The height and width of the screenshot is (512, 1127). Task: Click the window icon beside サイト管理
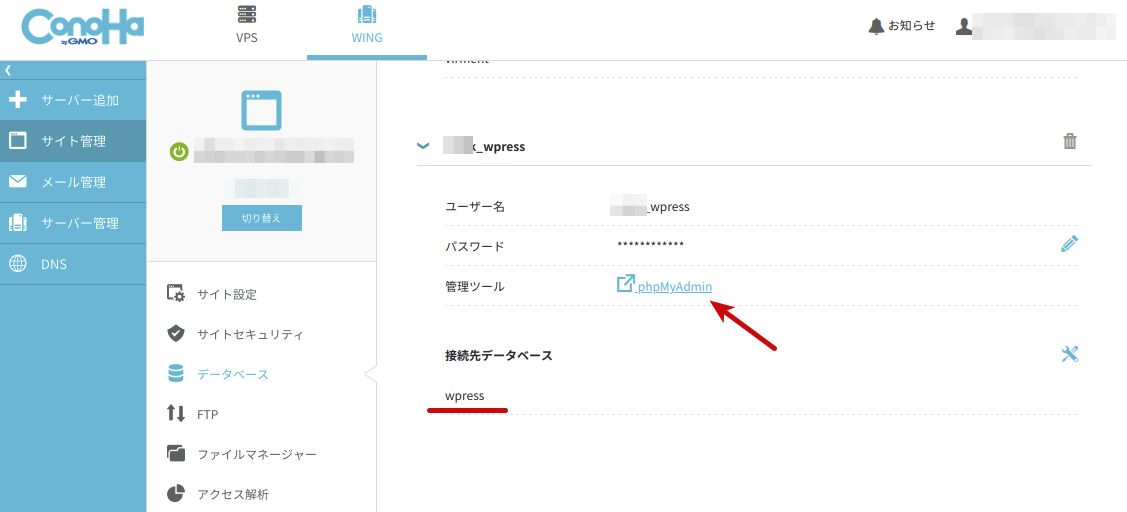pyautogui.click(x=17, y=140)
